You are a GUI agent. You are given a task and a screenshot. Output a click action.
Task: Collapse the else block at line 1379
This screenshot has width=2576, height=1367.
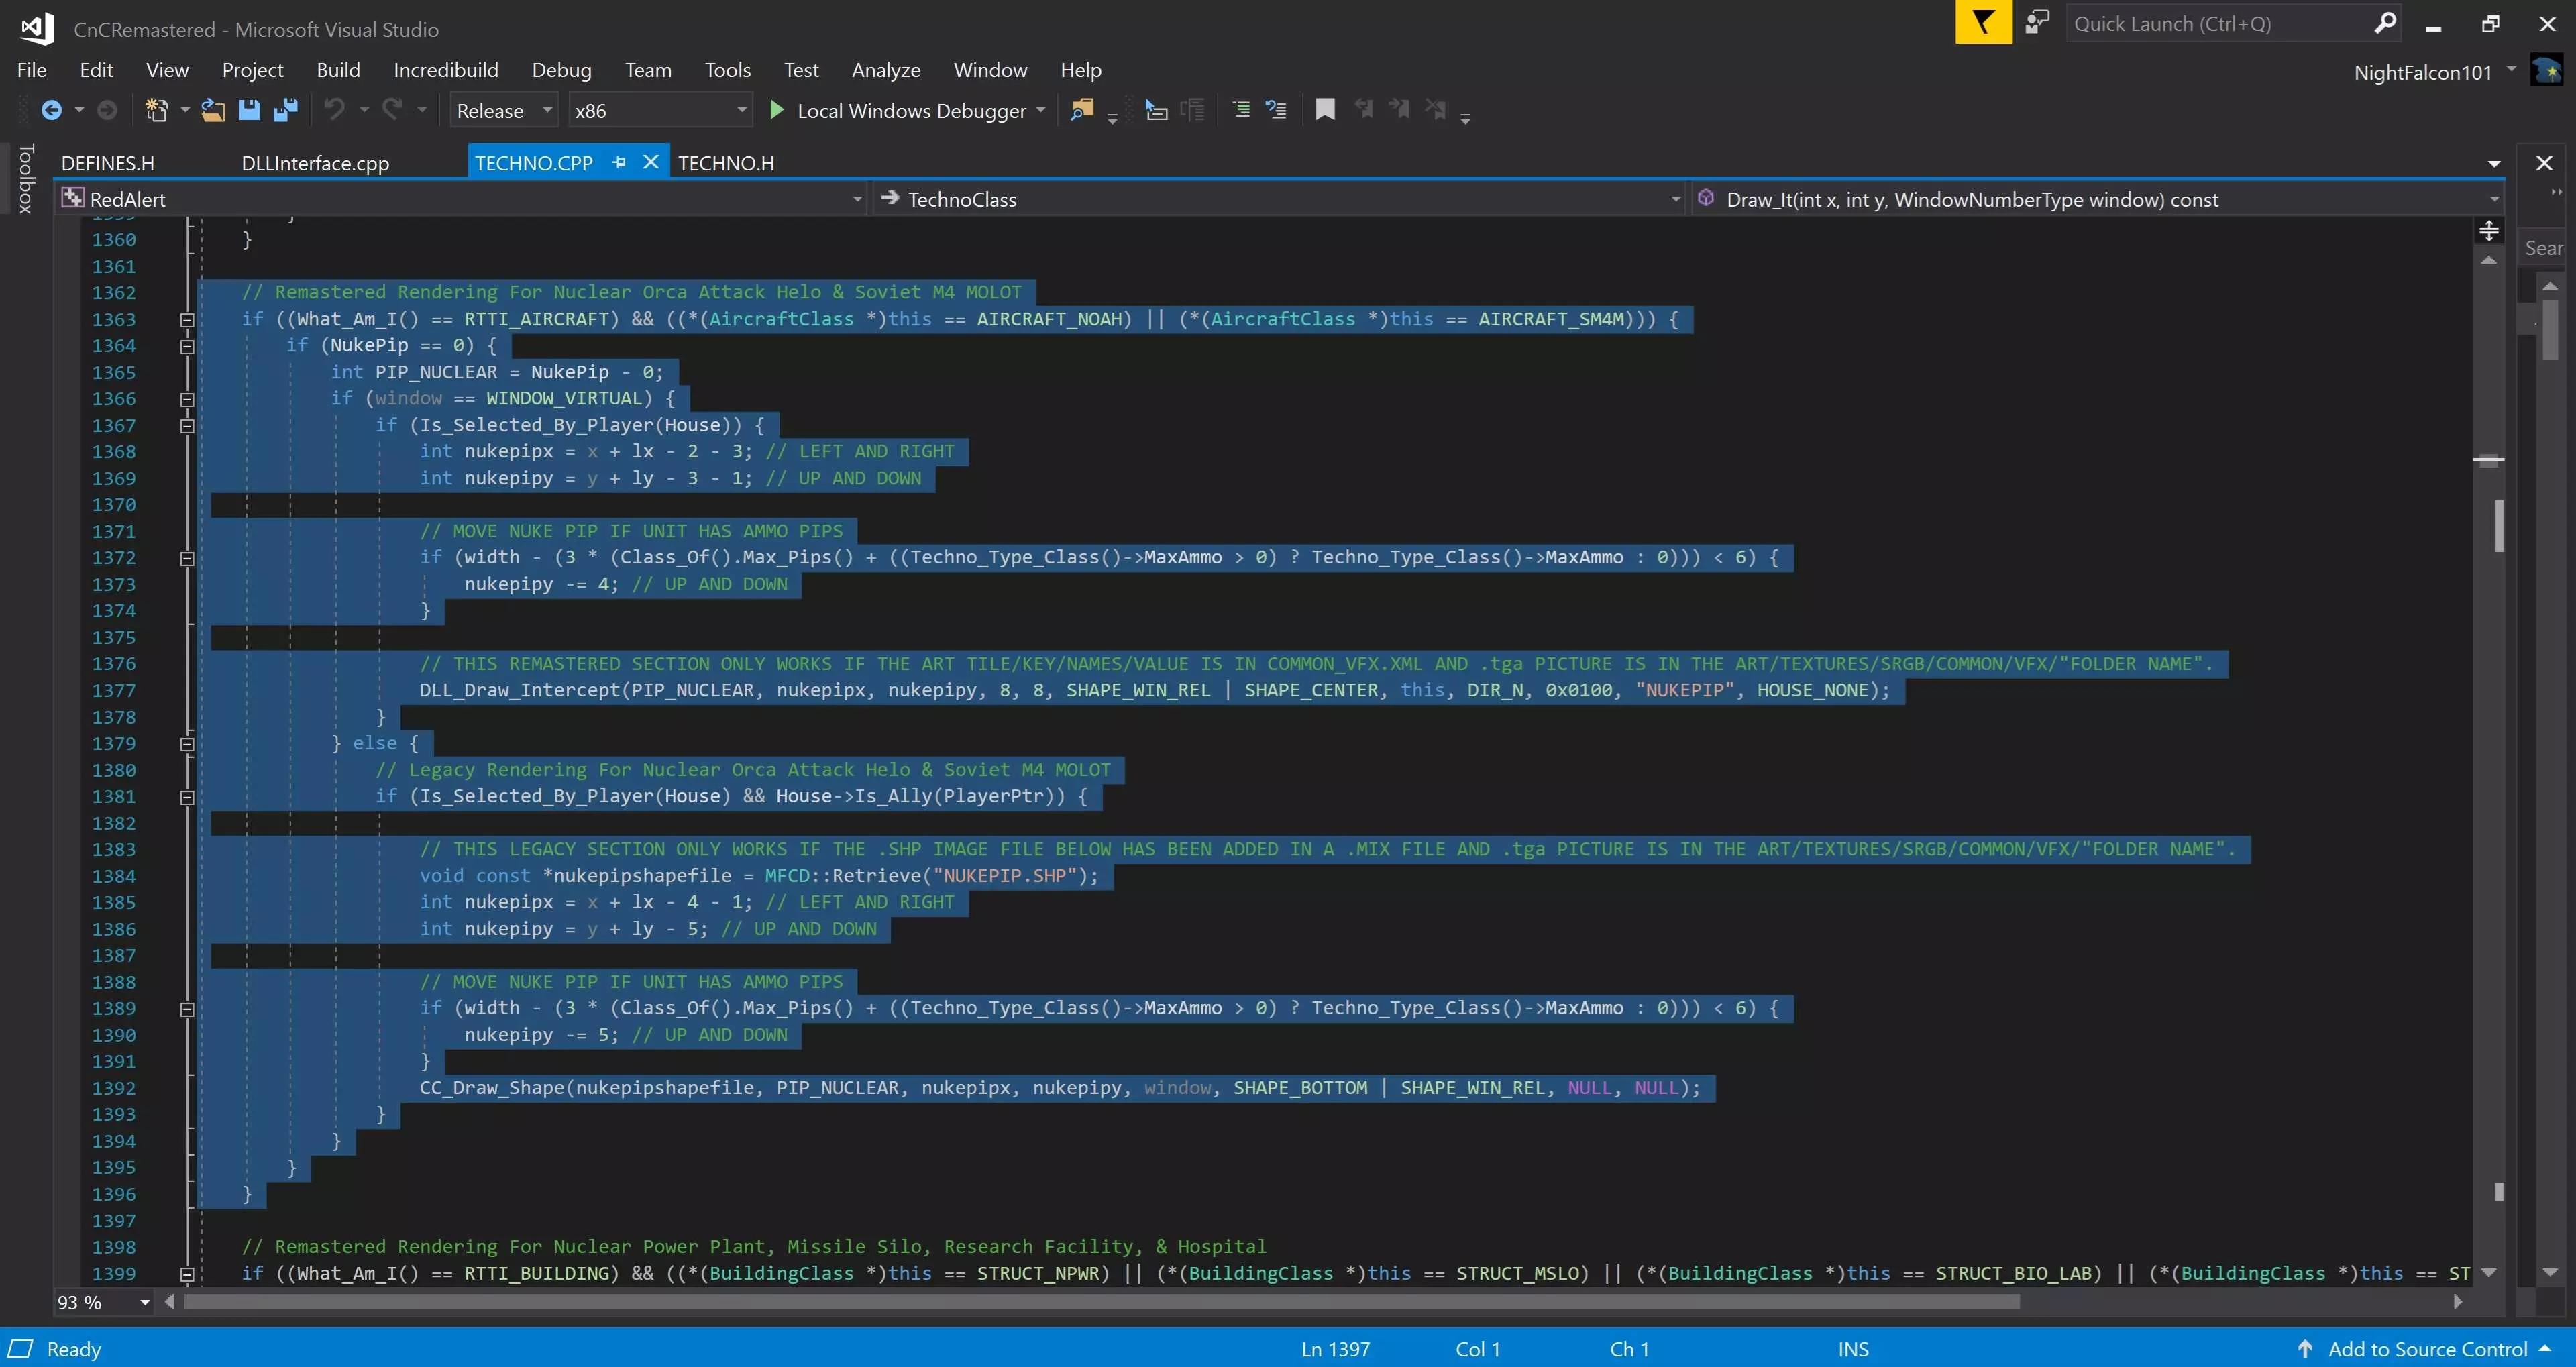pyautogui.click(x=187, y=744)
